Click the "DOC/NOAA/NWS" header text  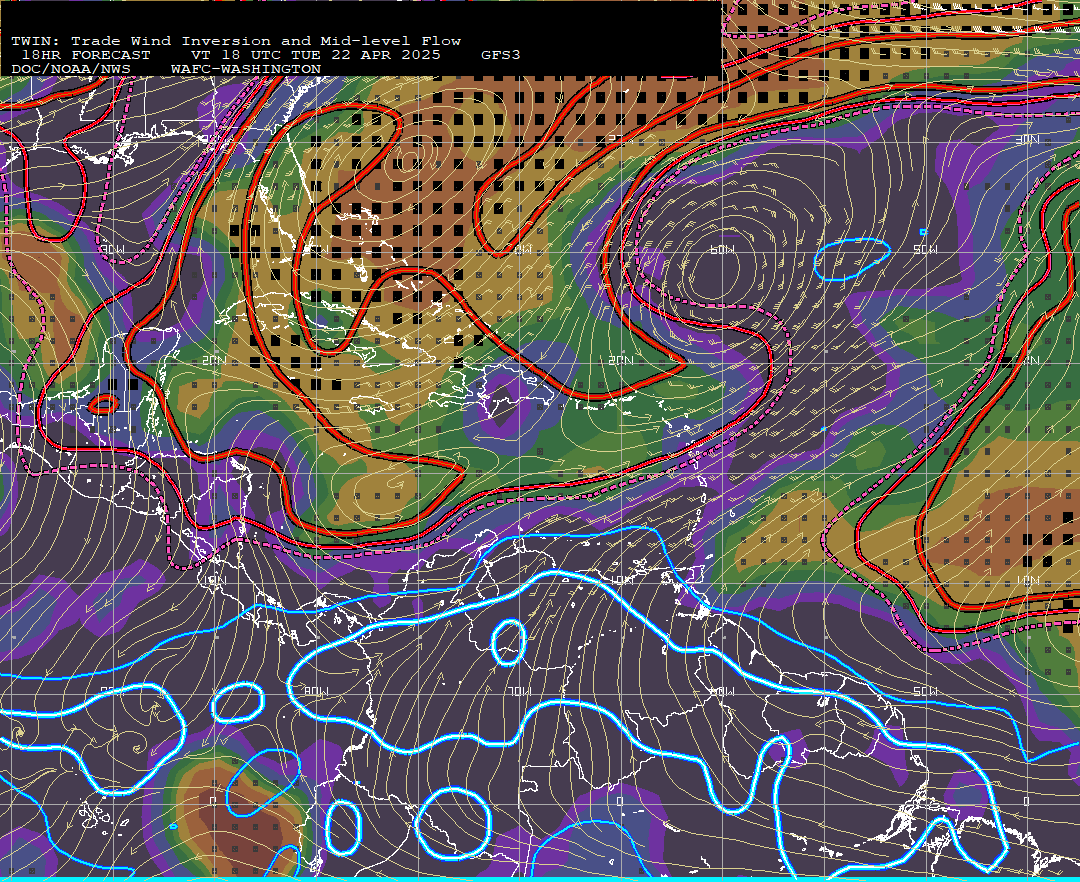coord(70,70)
